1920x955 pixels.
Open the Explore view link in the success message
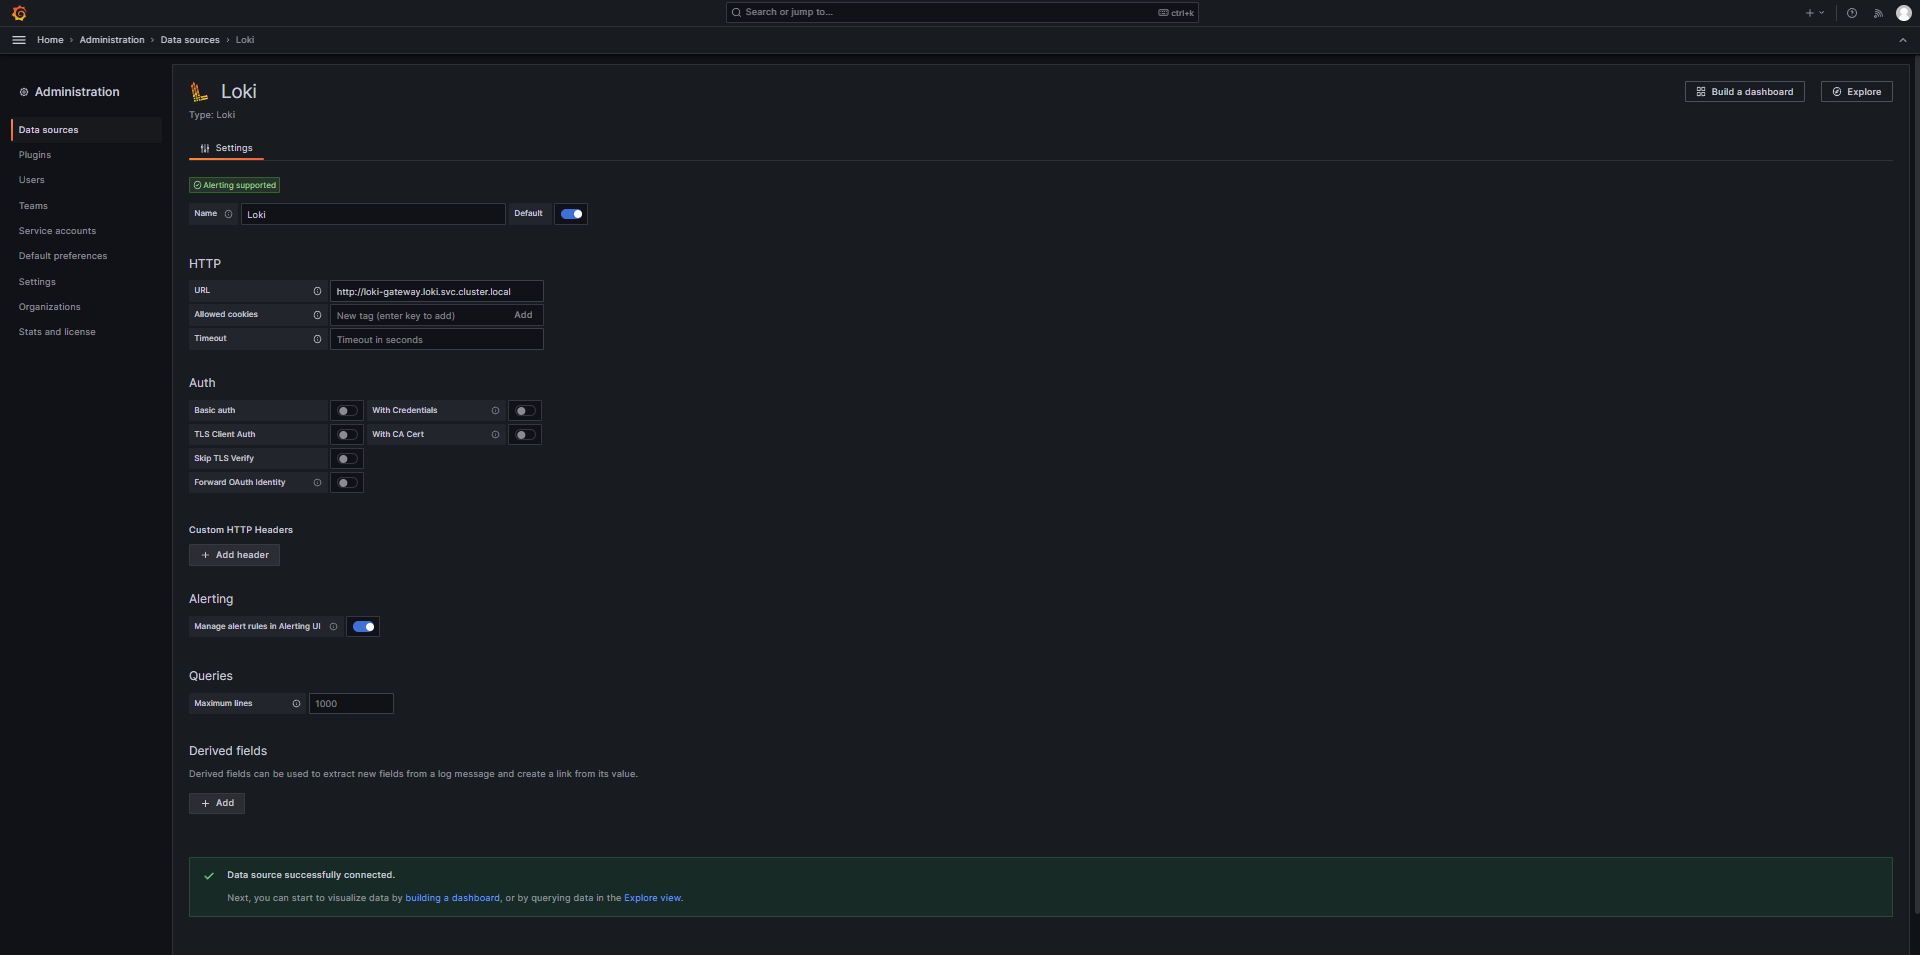[651, 898]
